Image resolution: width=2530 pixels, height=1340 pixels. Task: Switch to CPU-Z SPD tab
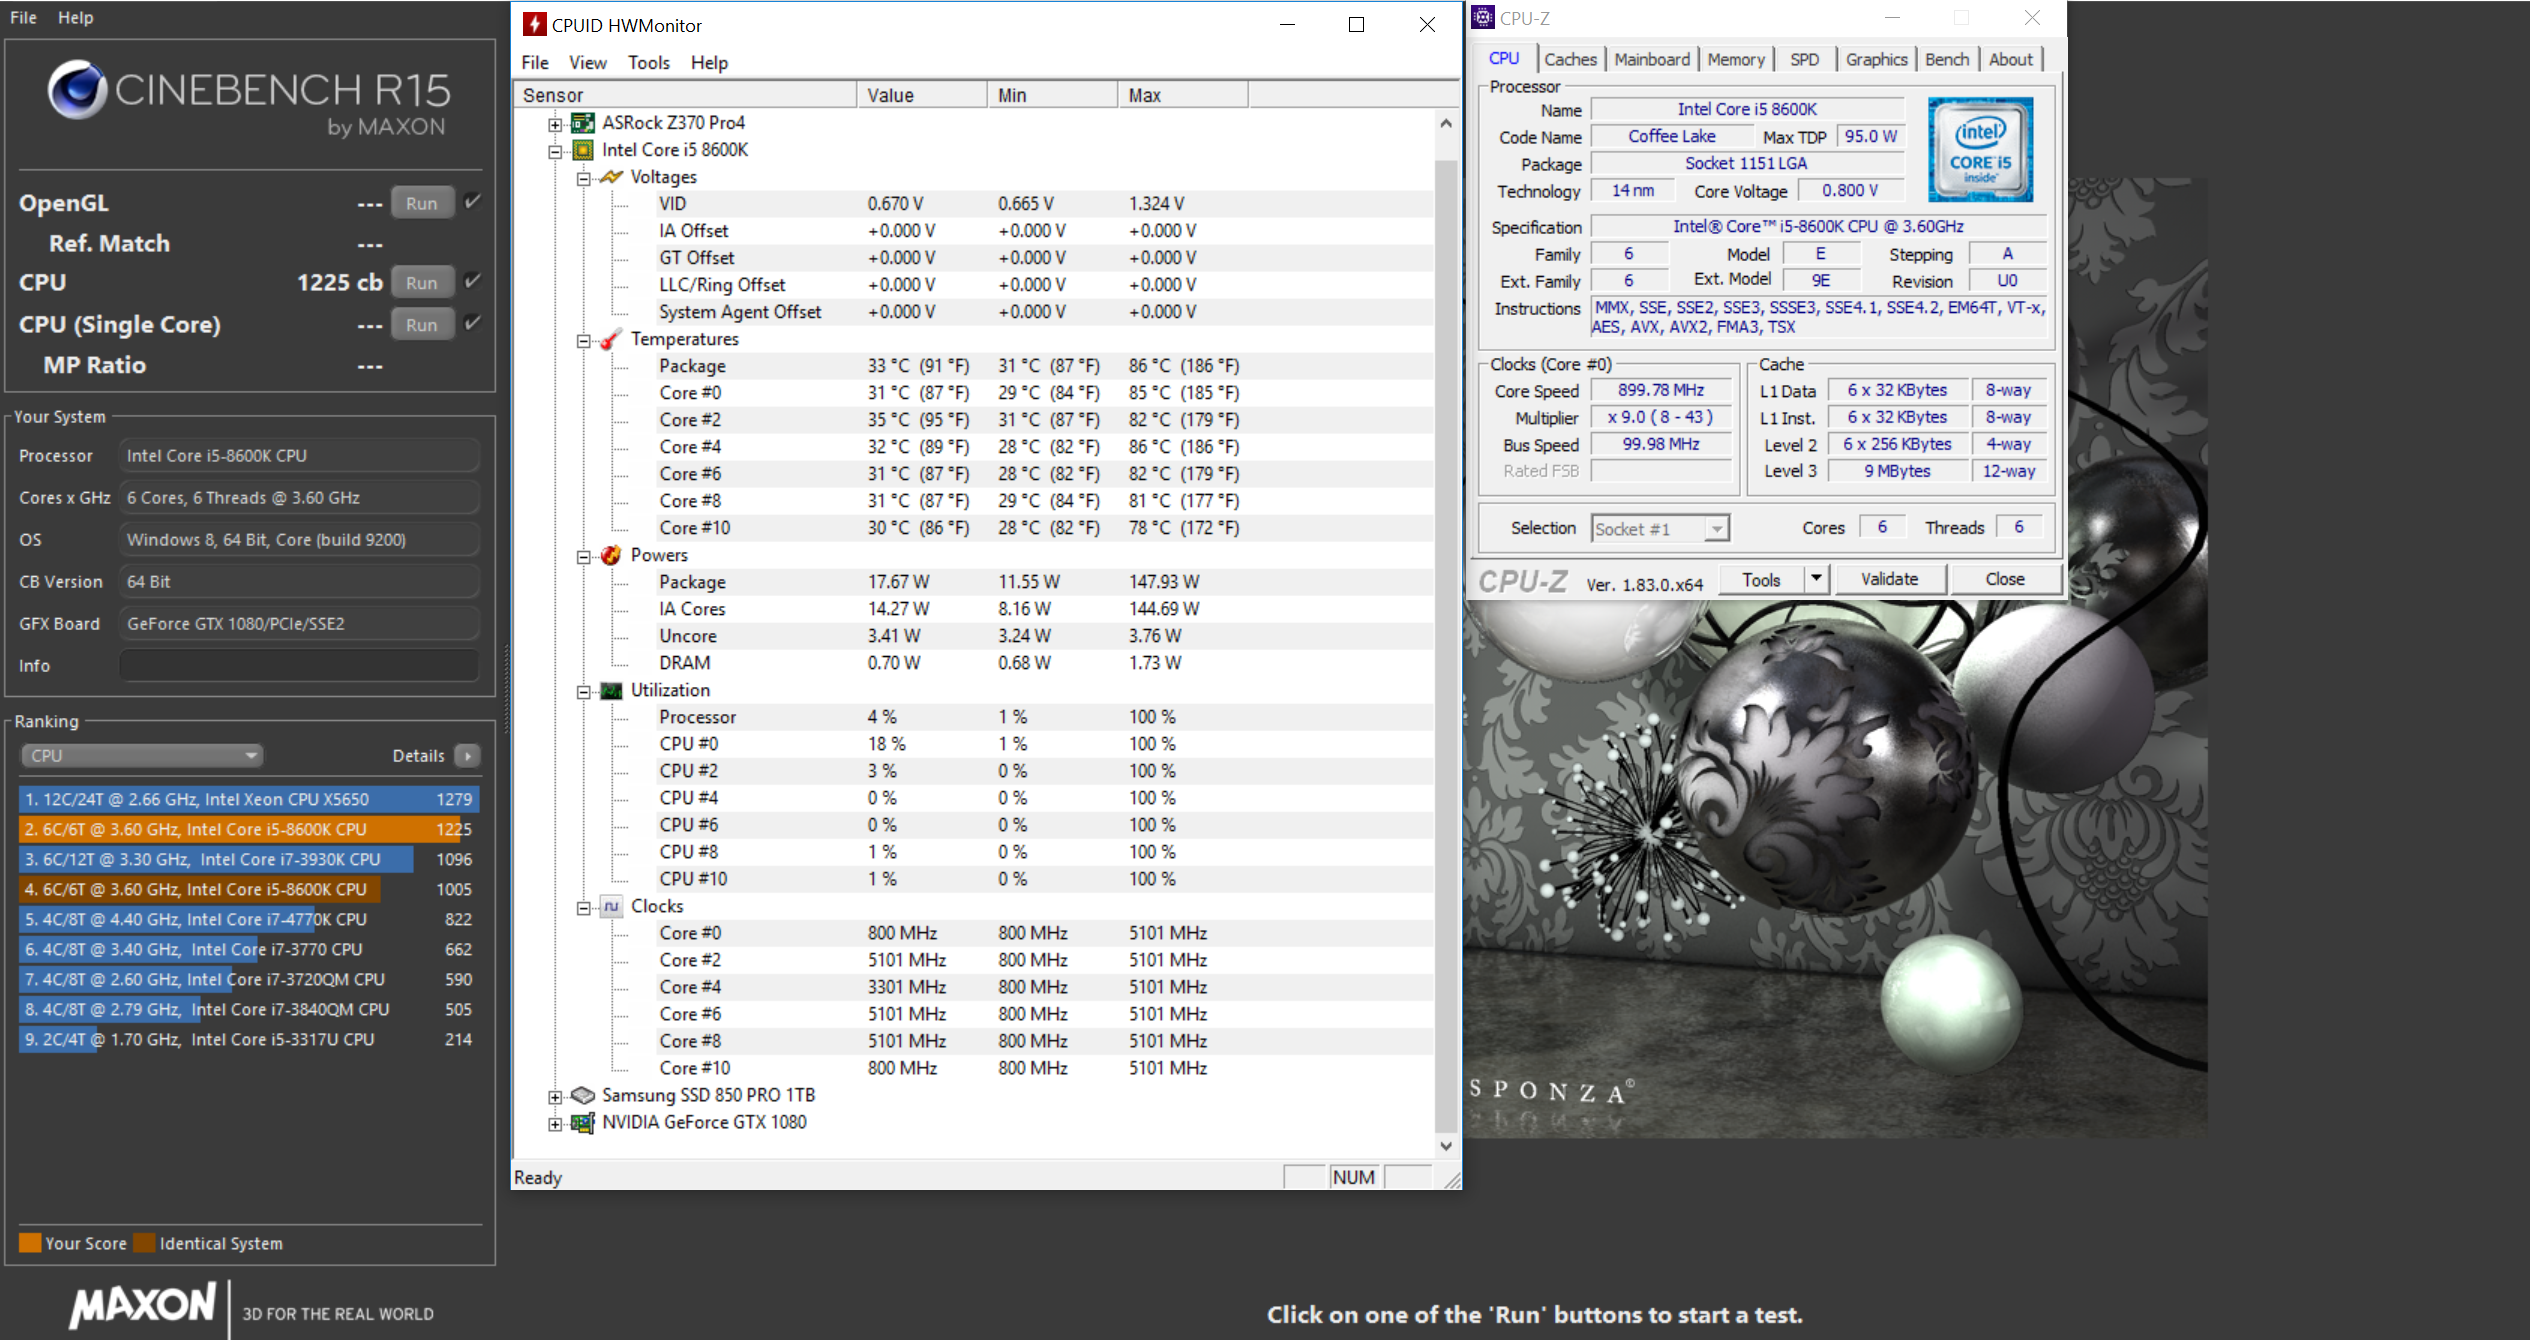[x=1805, y=59]
